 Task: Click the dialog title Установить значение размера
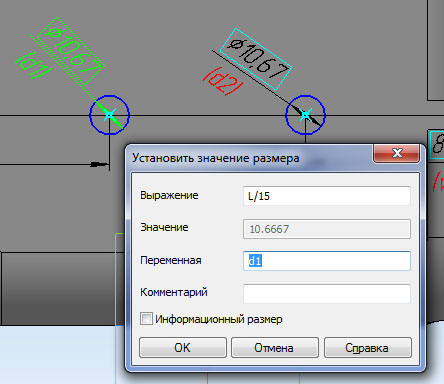click(216, 158)
